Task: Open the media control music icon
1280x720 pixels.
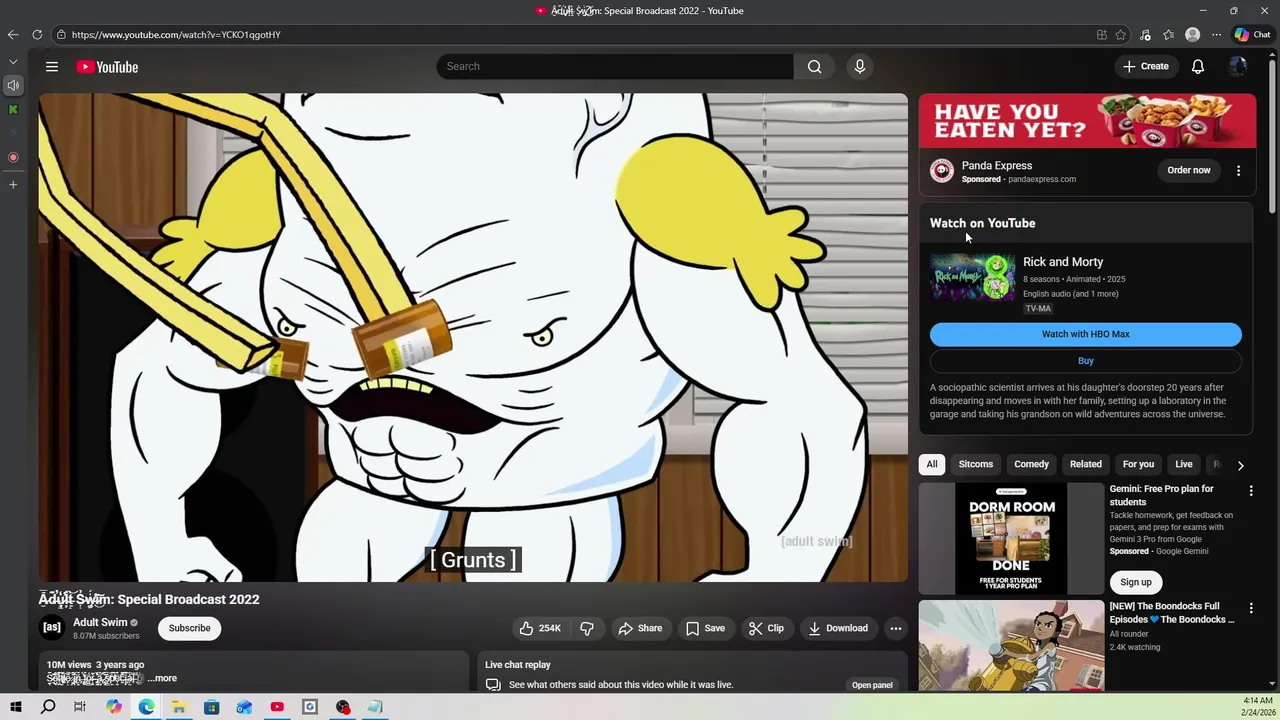Action: click(x=1145, y=35)
